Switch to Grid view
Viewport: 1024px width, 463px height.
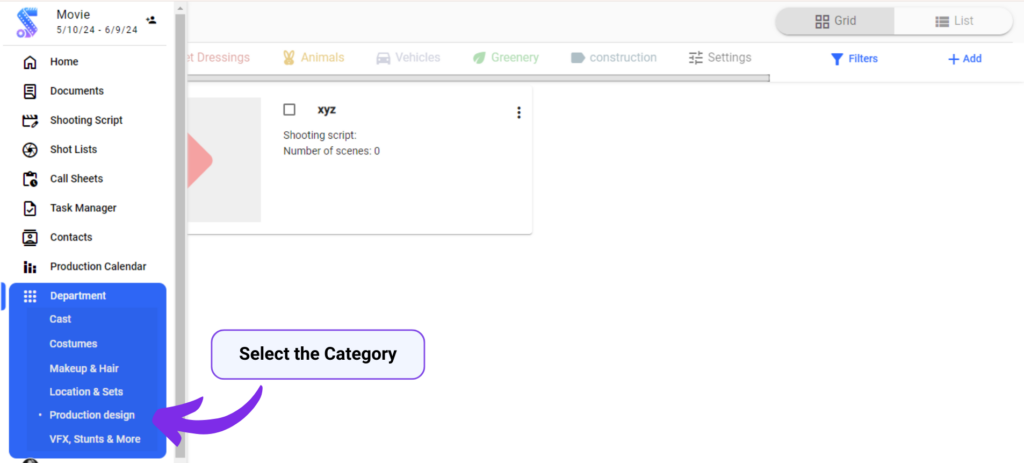835,21
